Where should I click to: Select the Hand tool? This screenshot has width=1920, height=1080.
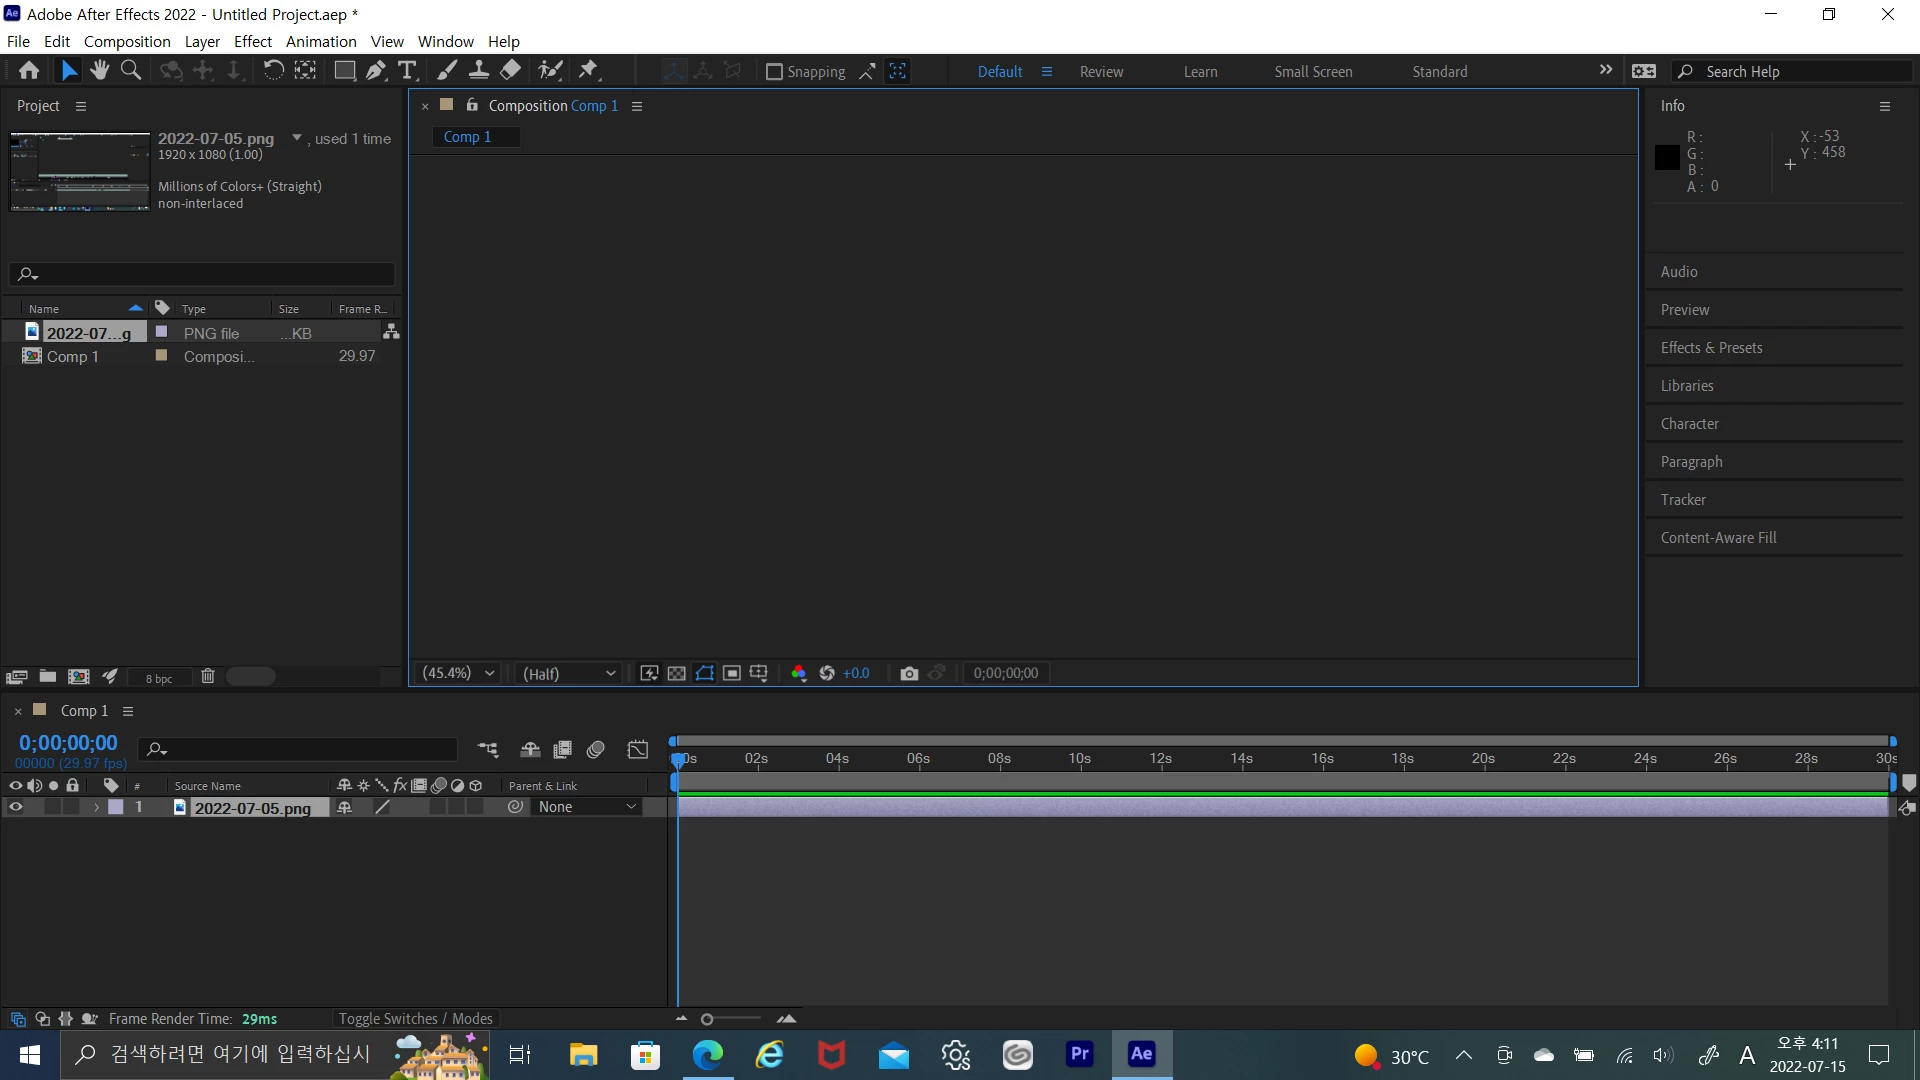(99, 70)
